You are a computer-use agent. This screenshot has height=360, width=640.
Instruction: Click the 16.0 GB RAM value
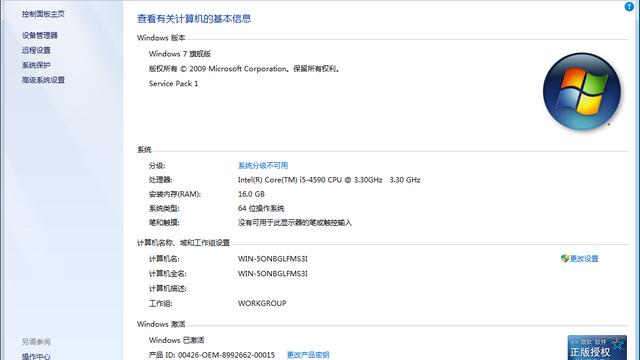click(x=251, y=194)
